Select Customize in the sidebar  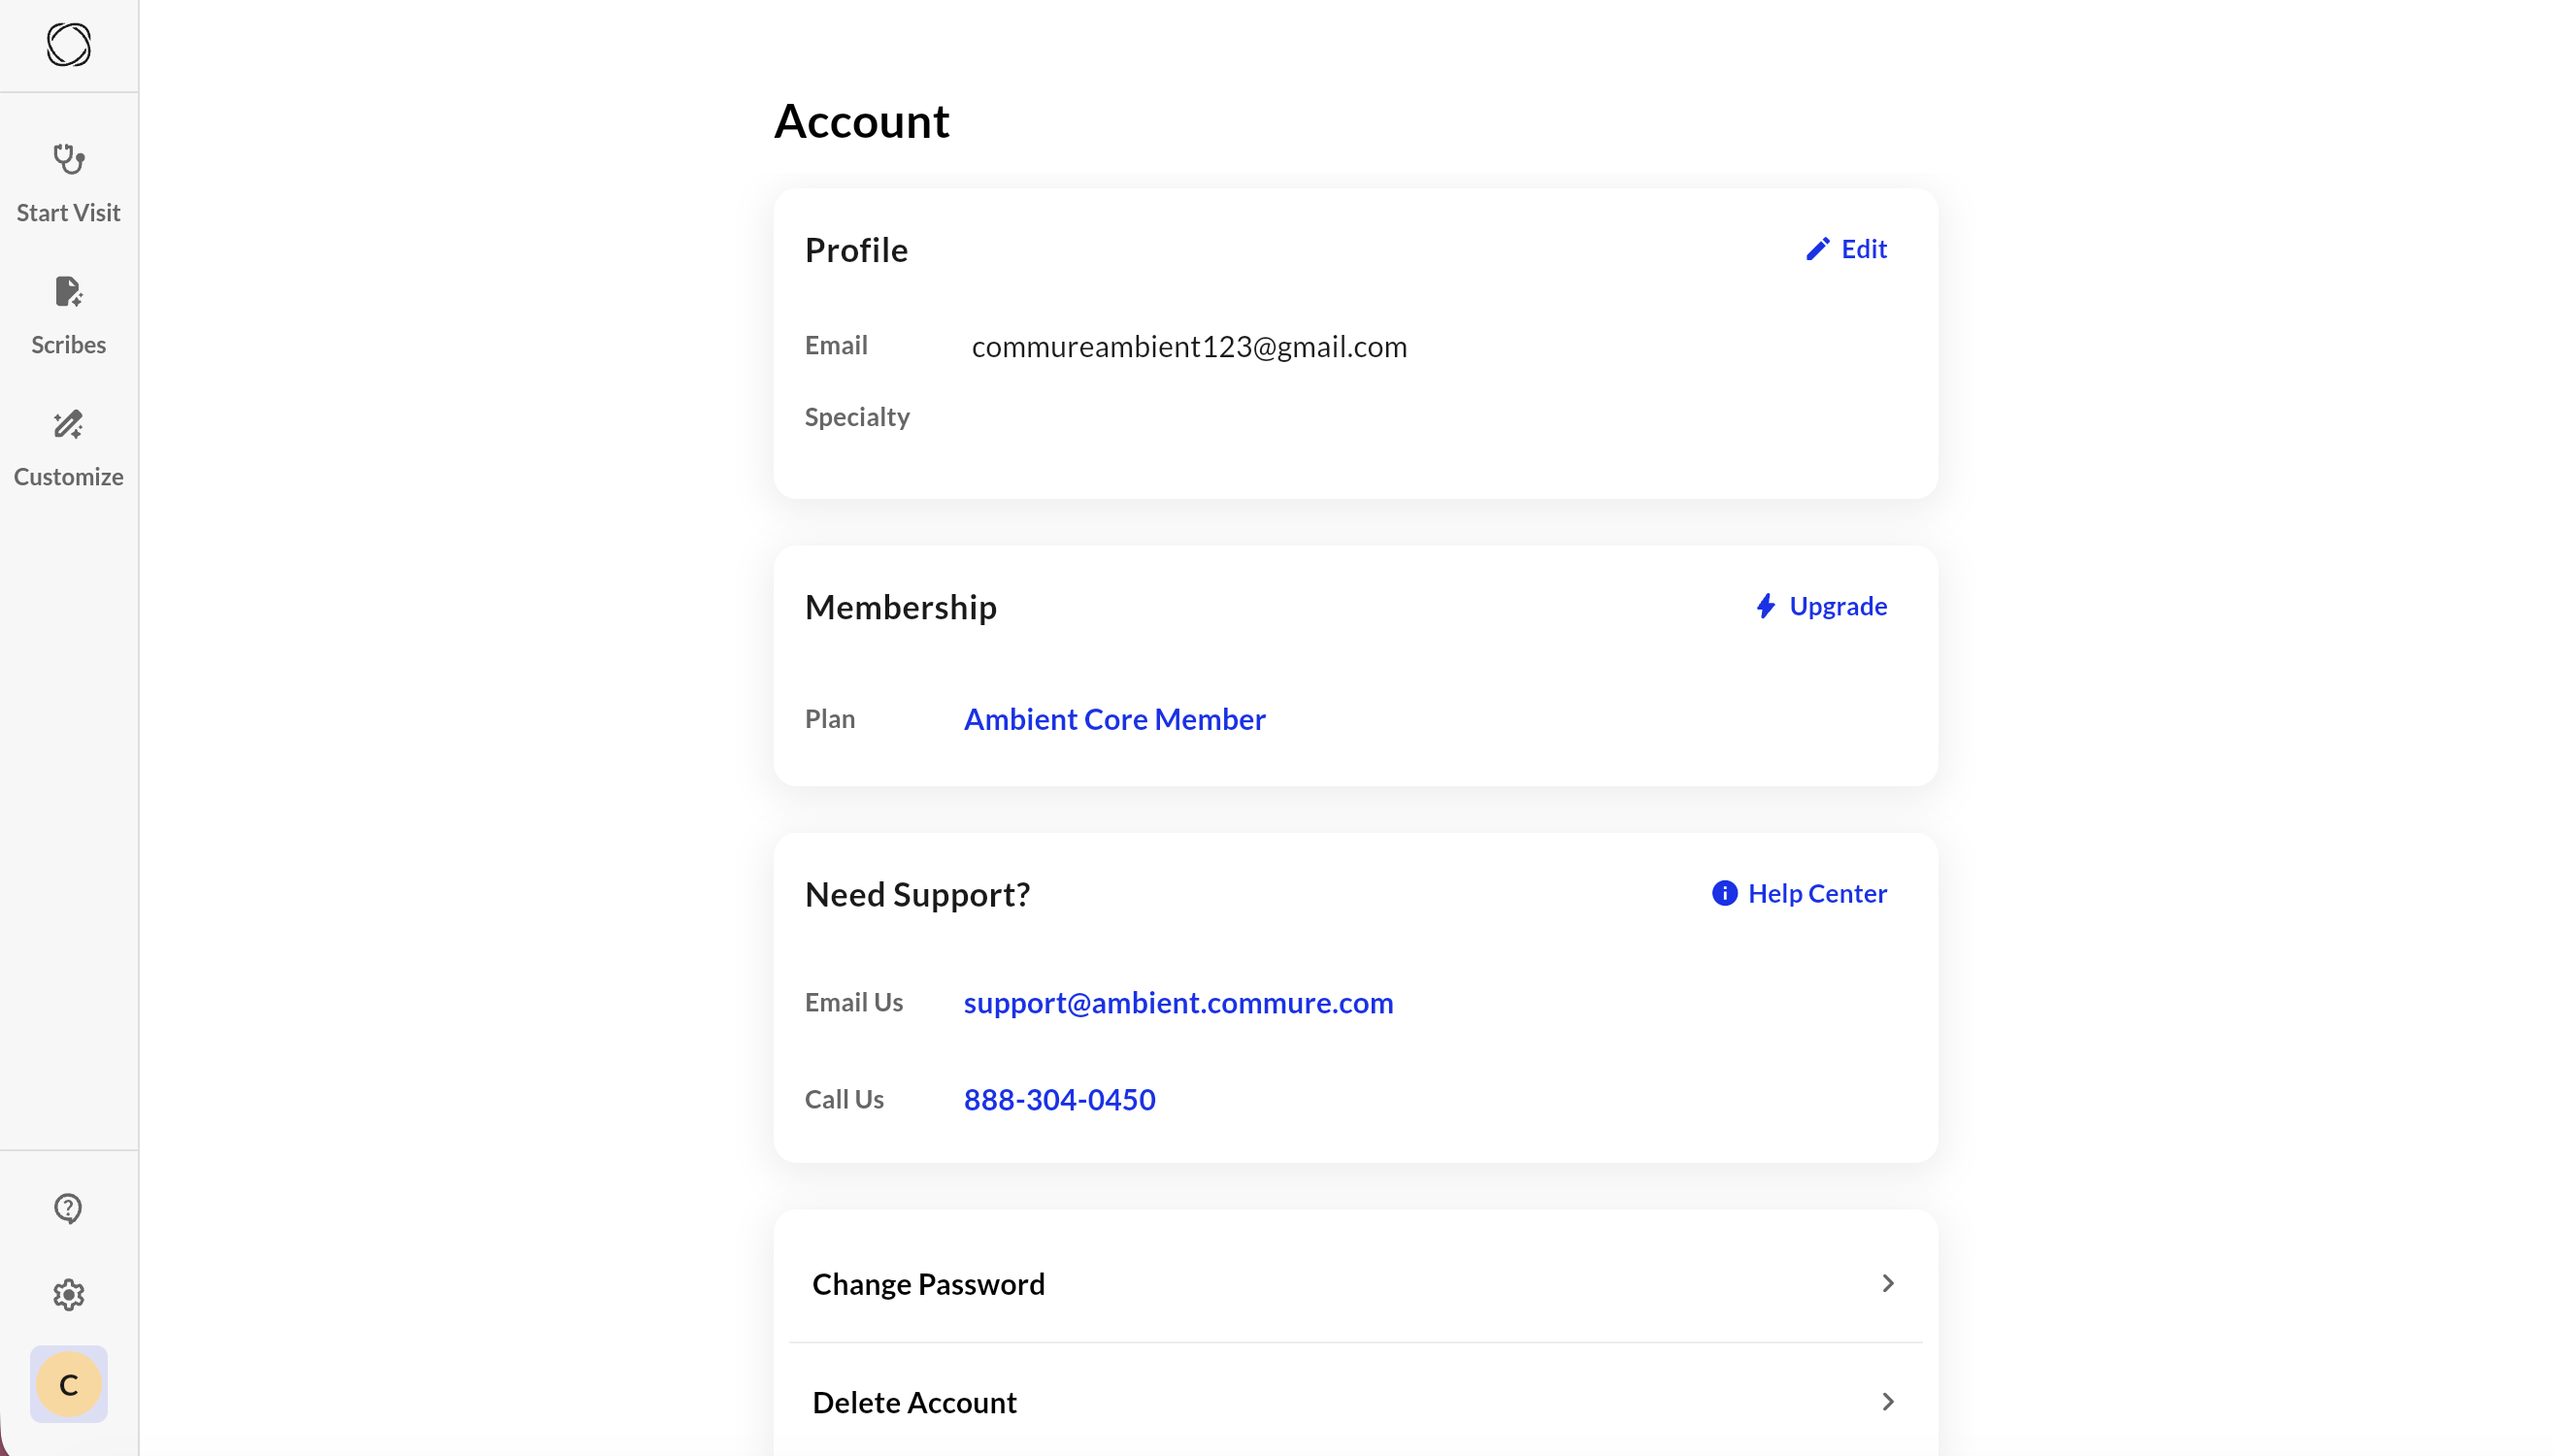click(68, 476)
